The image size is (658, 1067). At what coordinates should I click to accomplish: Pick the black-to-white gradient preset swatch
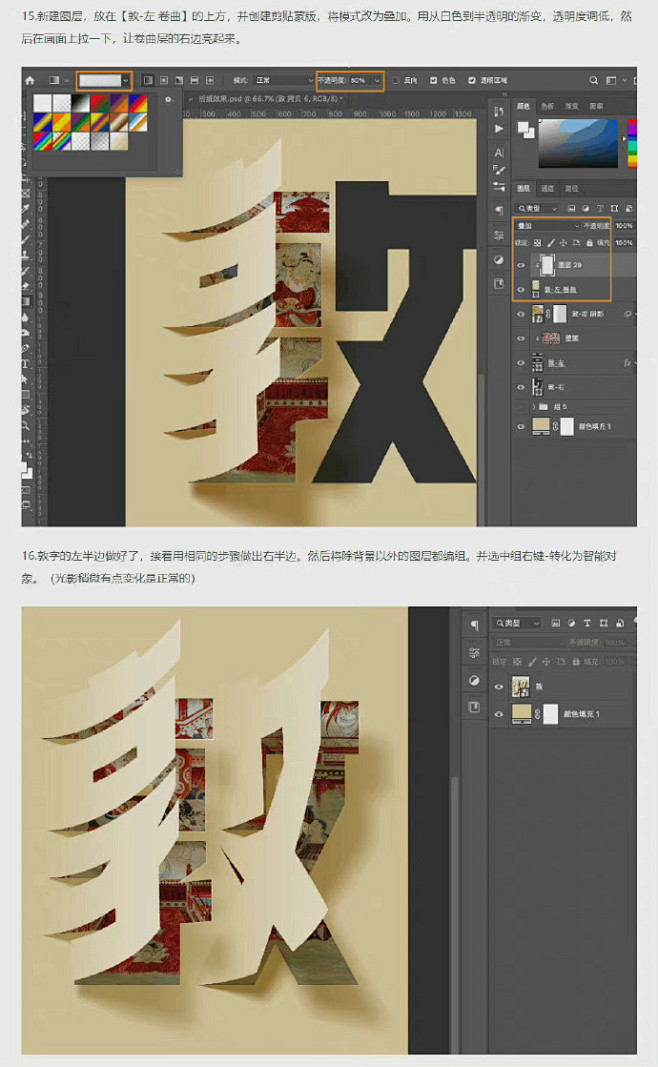81,103
